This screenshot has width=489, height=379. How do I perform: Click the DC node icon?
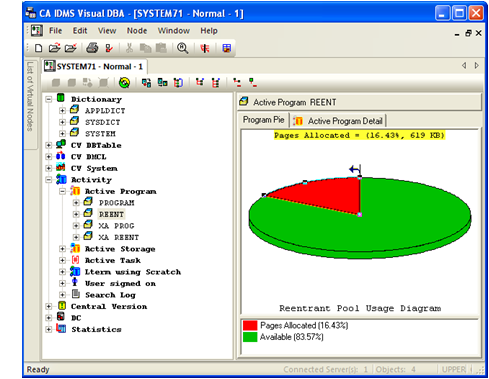pos(61,317)
